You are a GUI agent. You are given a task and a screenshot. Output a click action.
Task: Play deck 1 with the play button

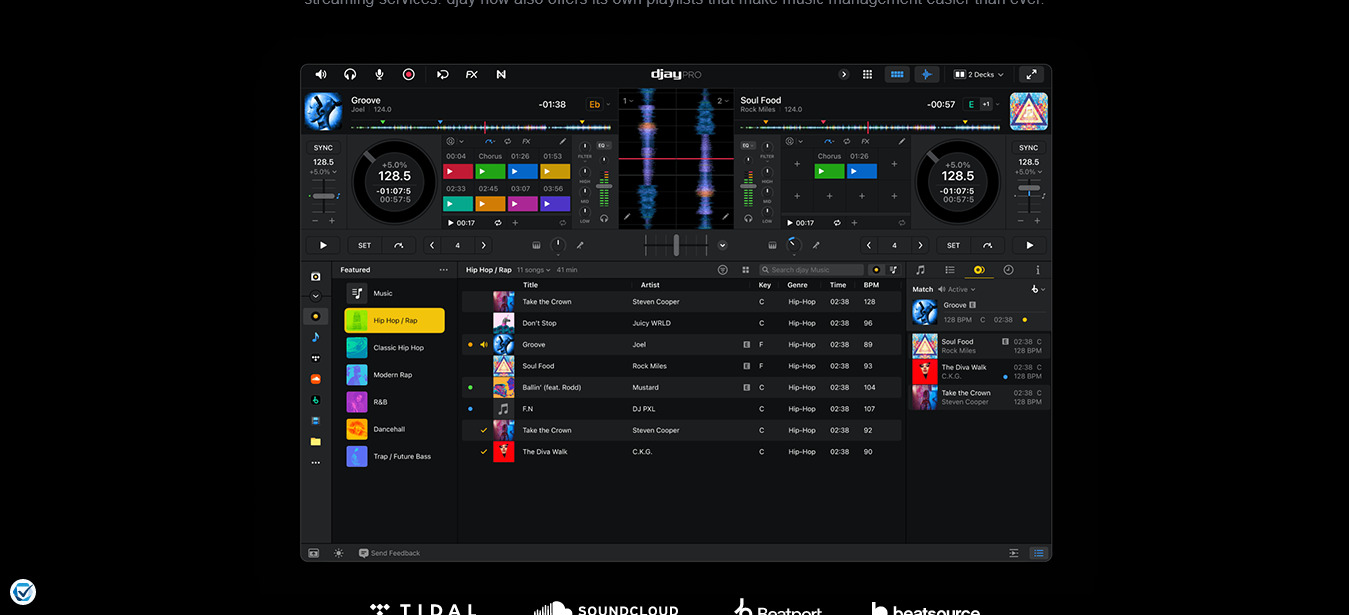point(323,245)
